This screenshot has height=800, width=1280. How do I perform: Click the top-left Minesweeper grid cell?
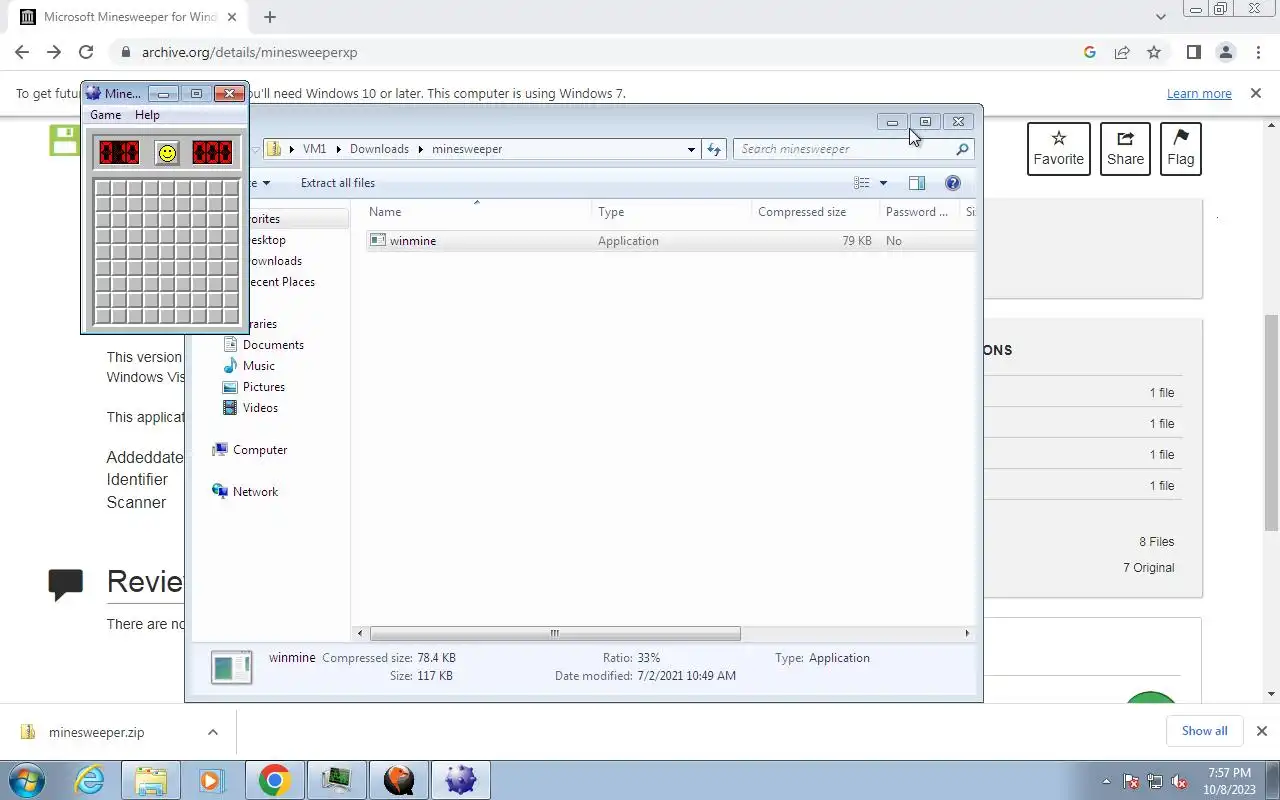click(x=103, y=188)
